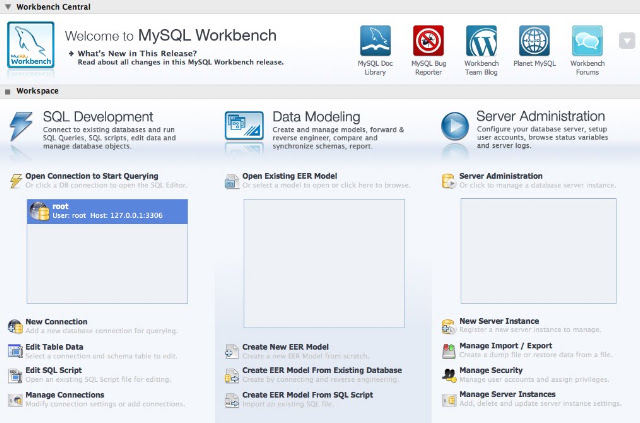Select the root connection entry

(x=107, y=212)
